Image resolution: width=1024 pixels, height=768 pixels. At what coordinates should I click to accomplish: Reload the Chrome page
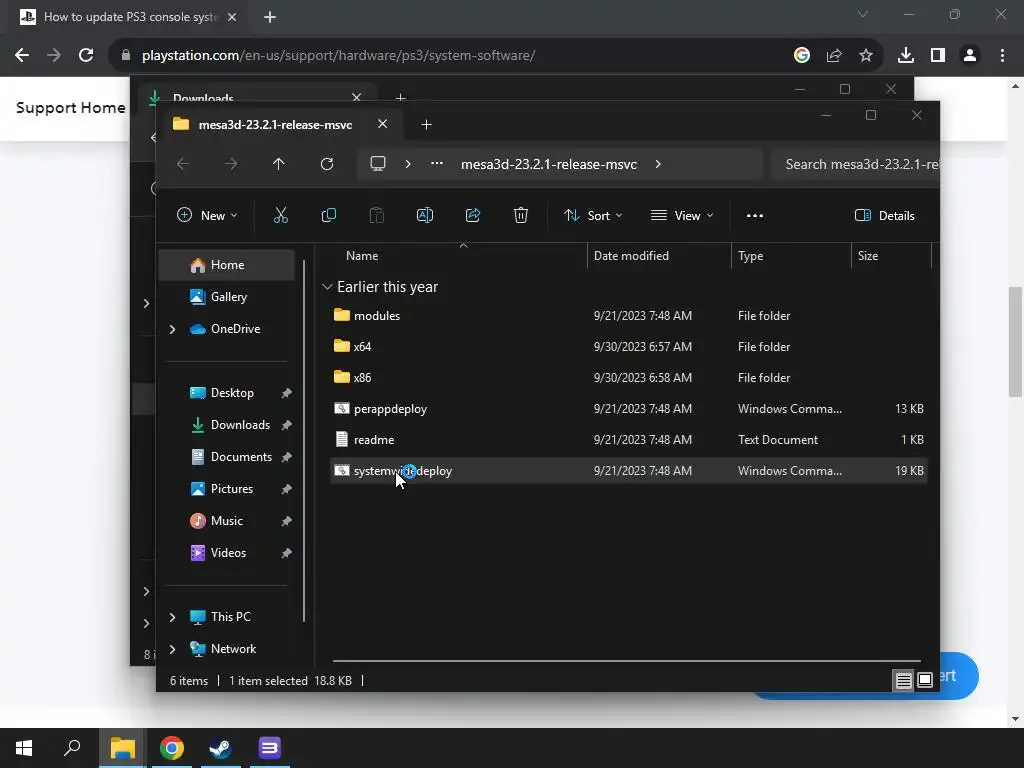click(x=86, y=56)
